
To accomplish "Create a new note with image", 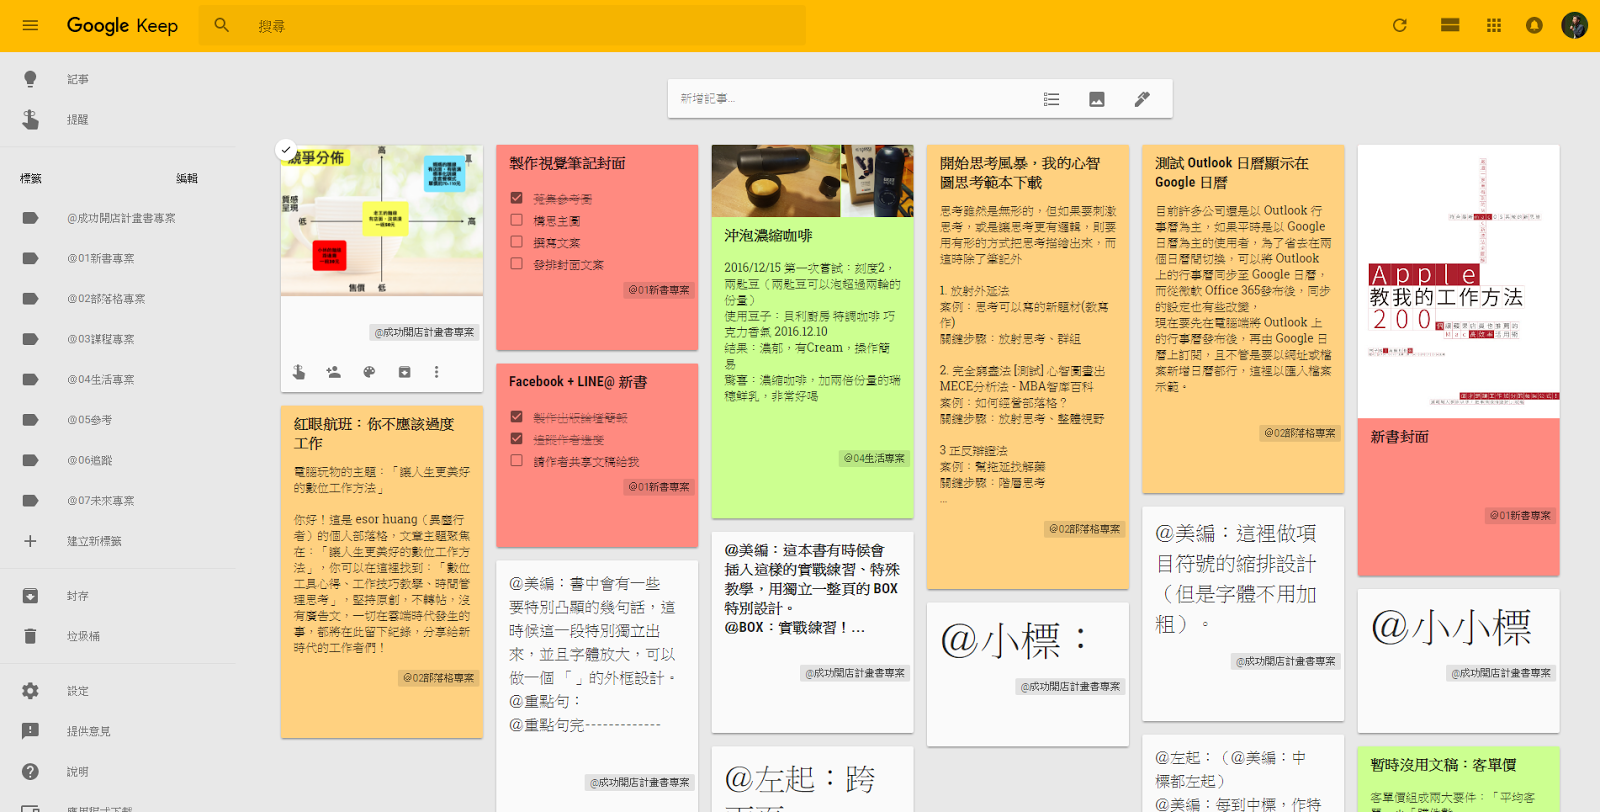I will [1097, 99].
